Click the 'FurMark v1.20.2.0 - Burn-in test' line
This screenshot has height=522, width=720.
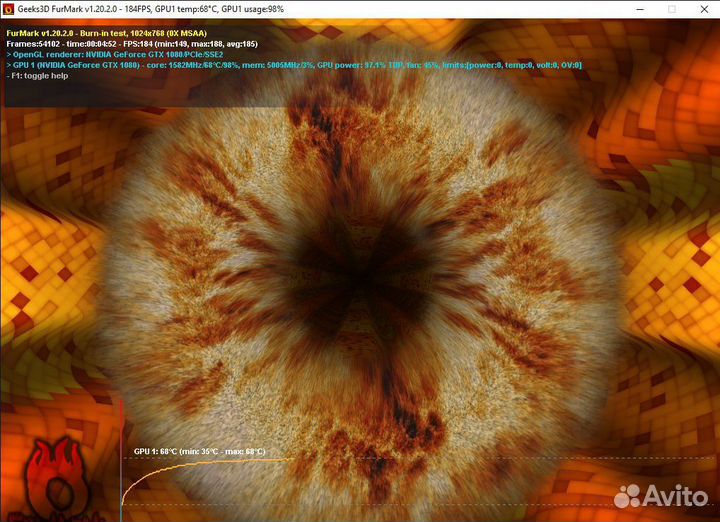click(107, 33)
